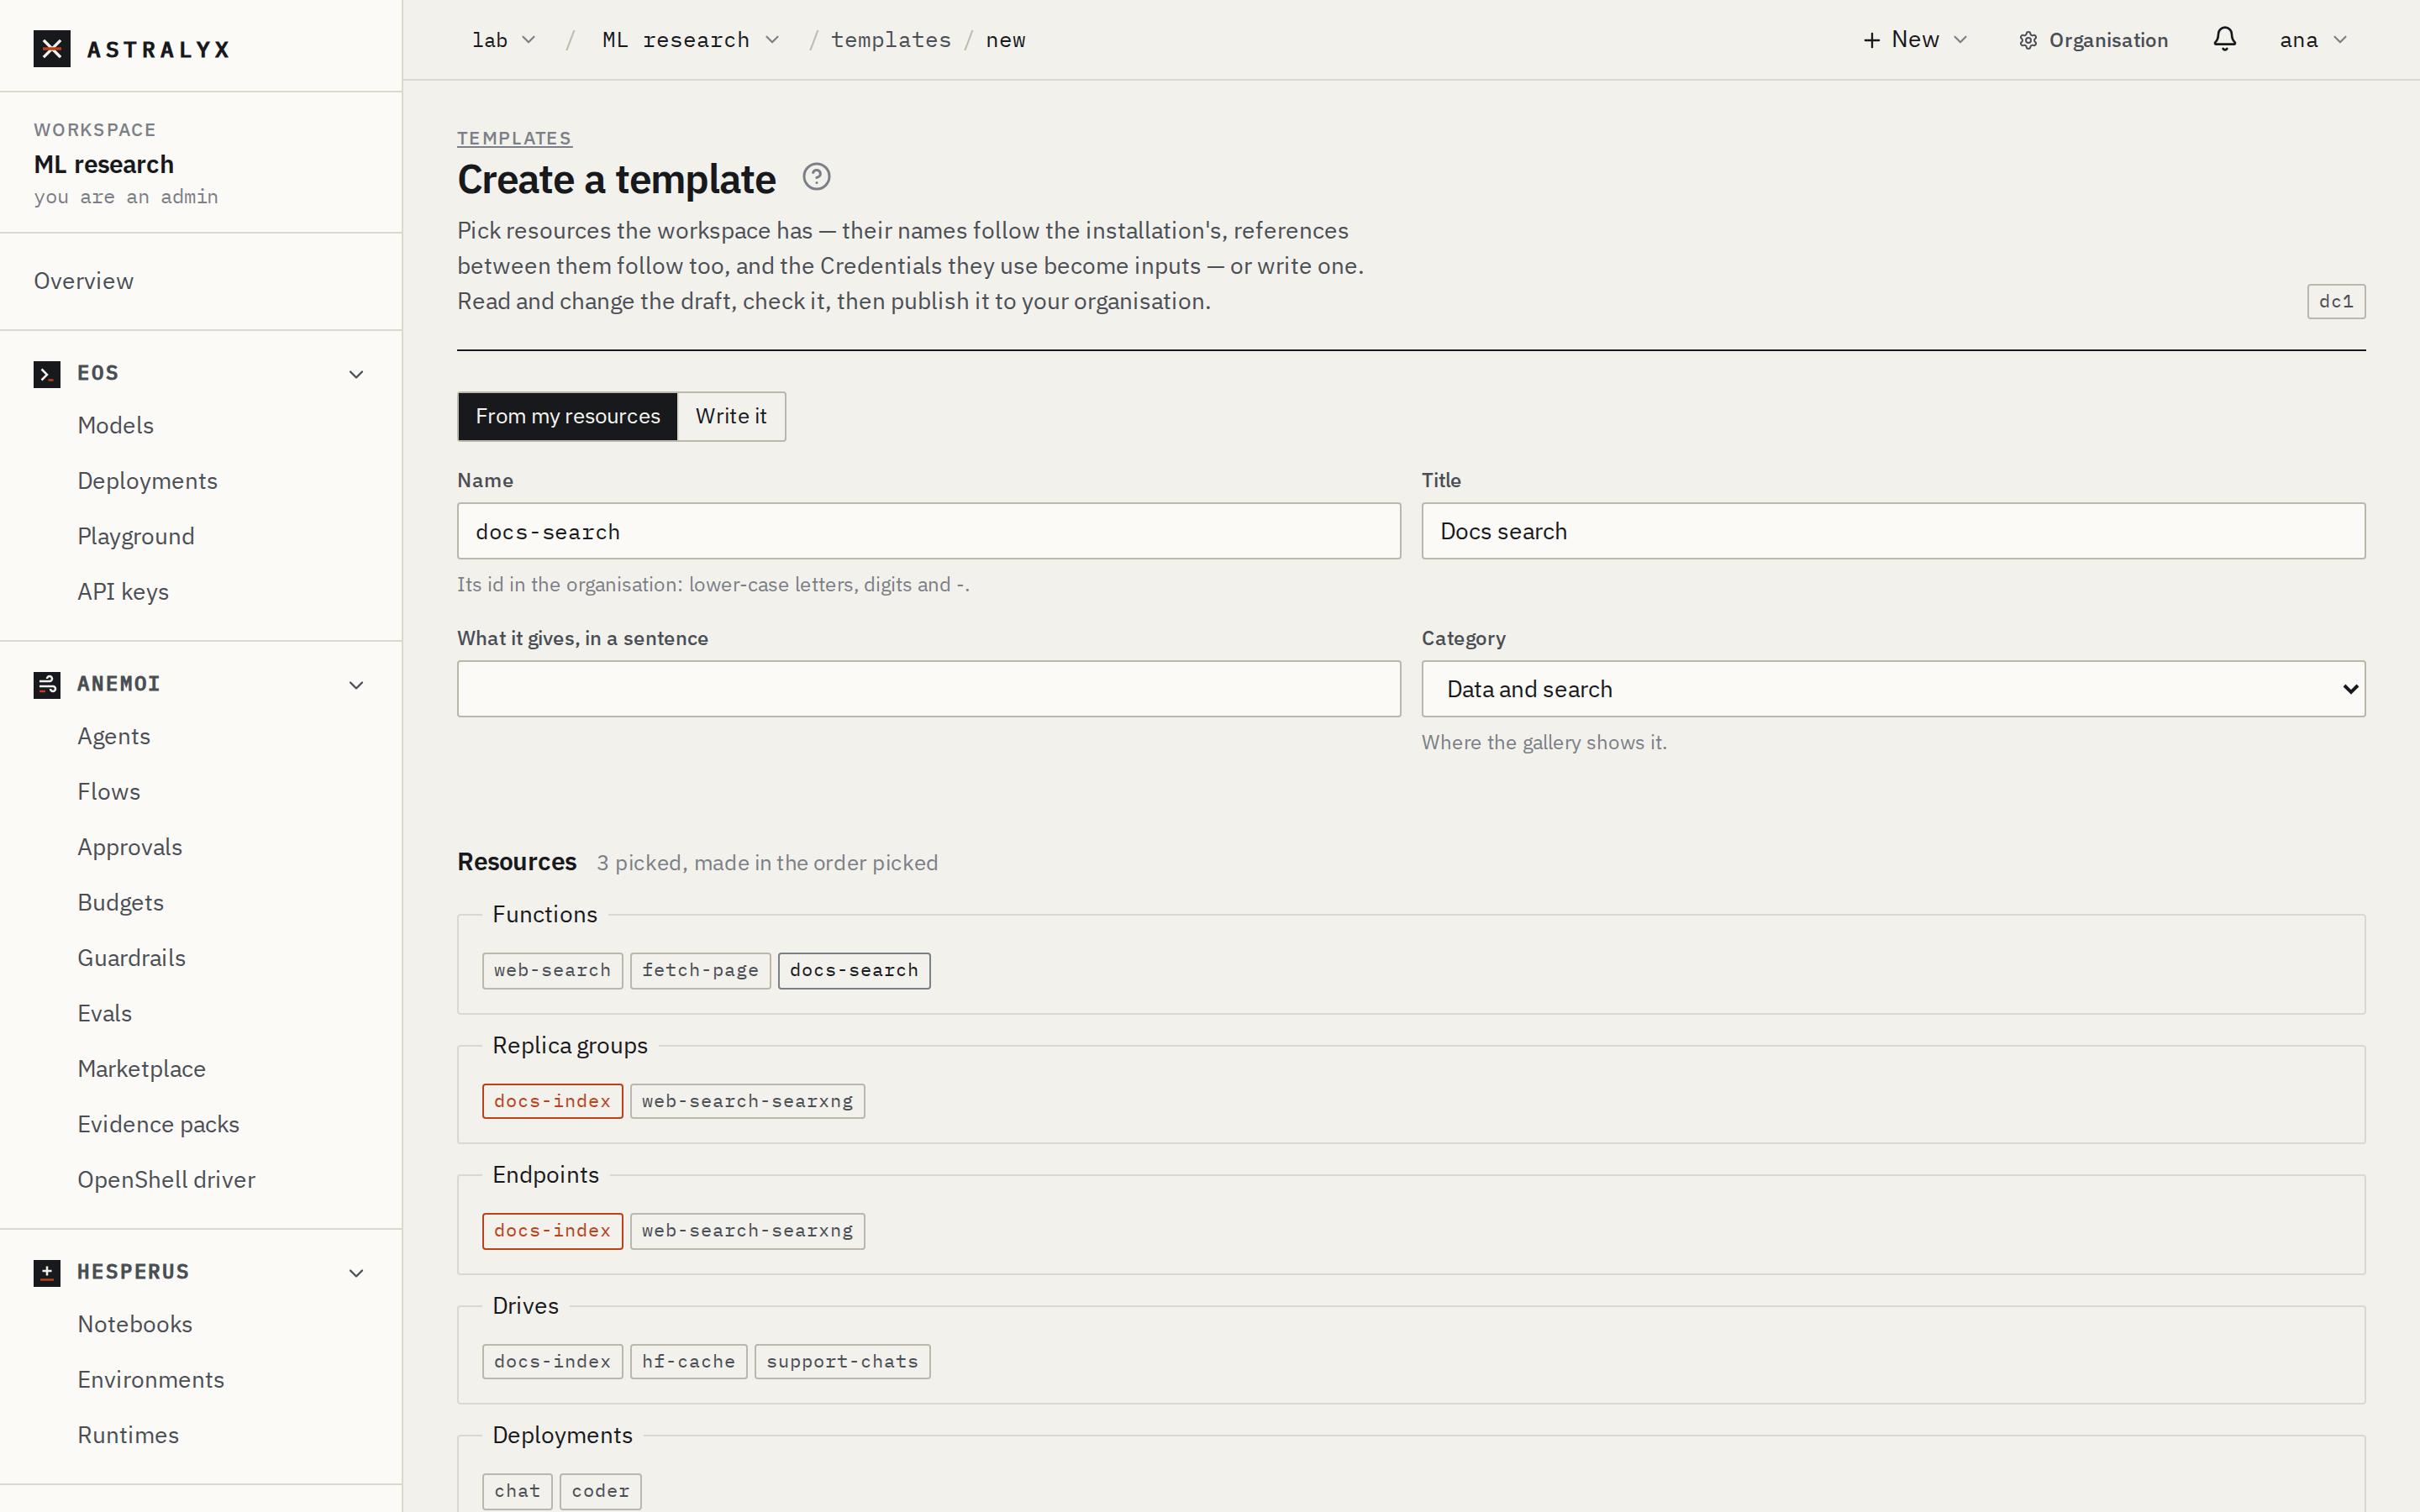Collapse the EOS sidebar section
2420x1512 pixels.
point(356,374)
